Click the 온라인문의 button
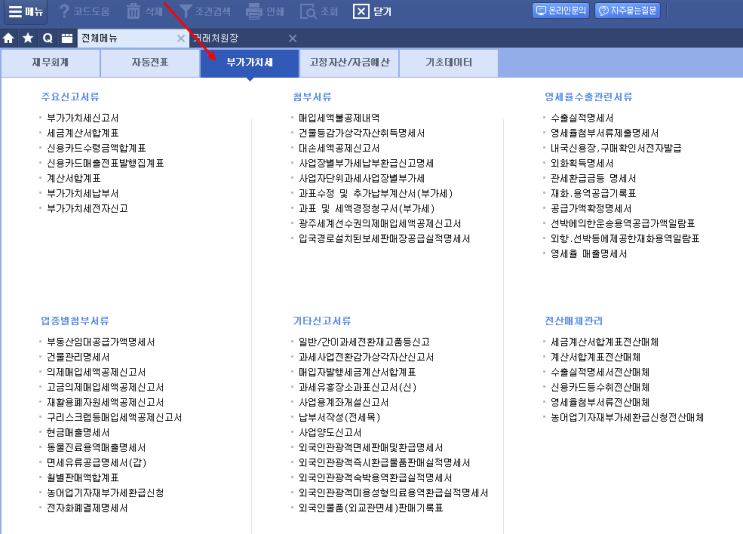 (561, 10)
